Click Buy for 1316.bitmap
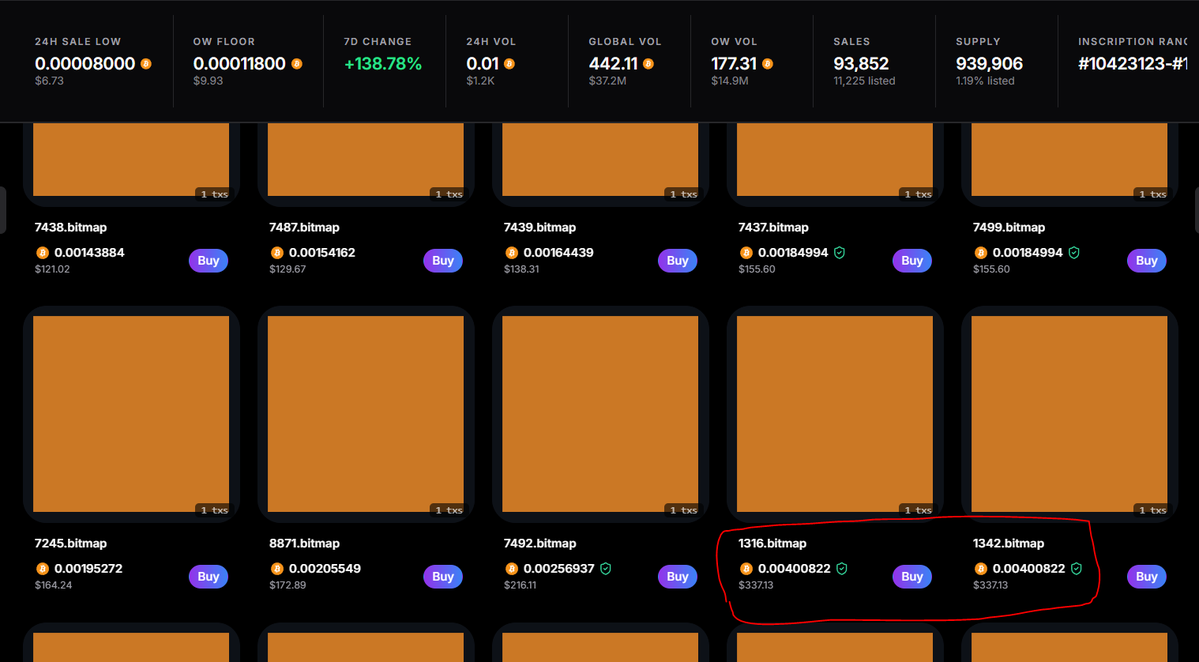This screenshot has width=1199, height=662. (911, 576)
